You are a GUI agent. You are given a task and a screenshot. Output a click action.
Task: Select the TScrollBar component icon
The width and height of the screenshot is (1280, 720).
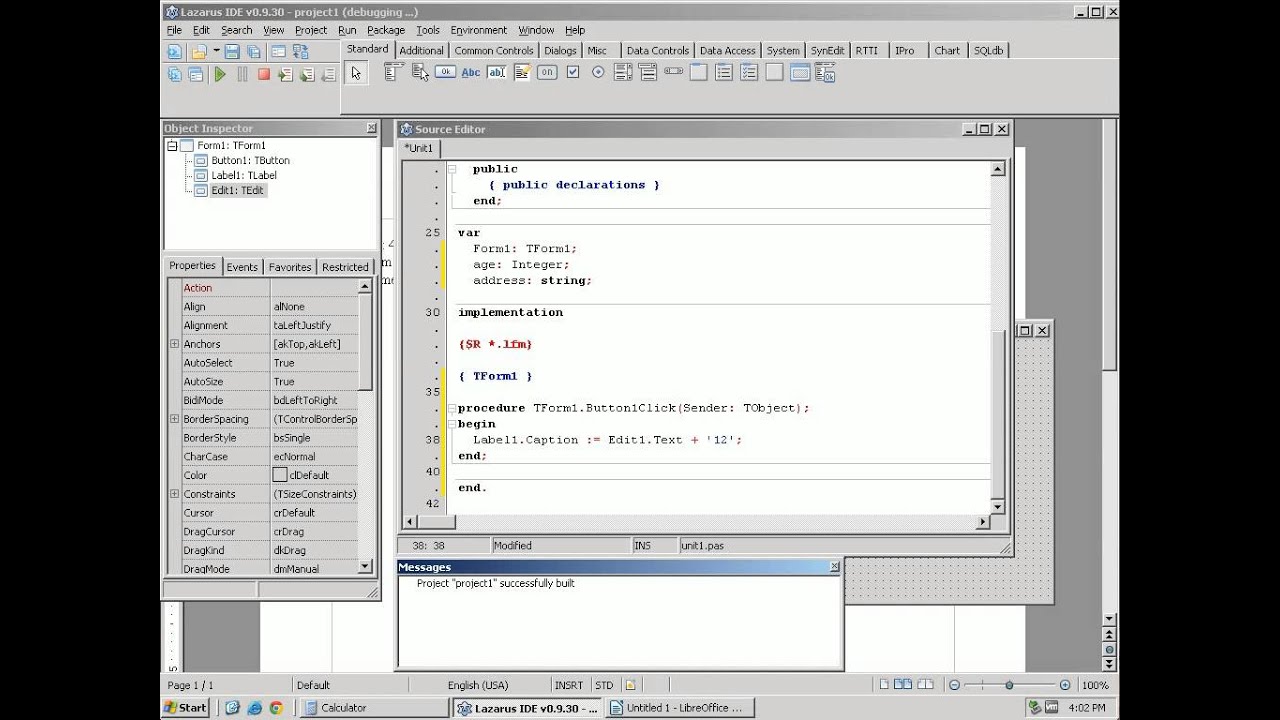(x=673, y=72)
